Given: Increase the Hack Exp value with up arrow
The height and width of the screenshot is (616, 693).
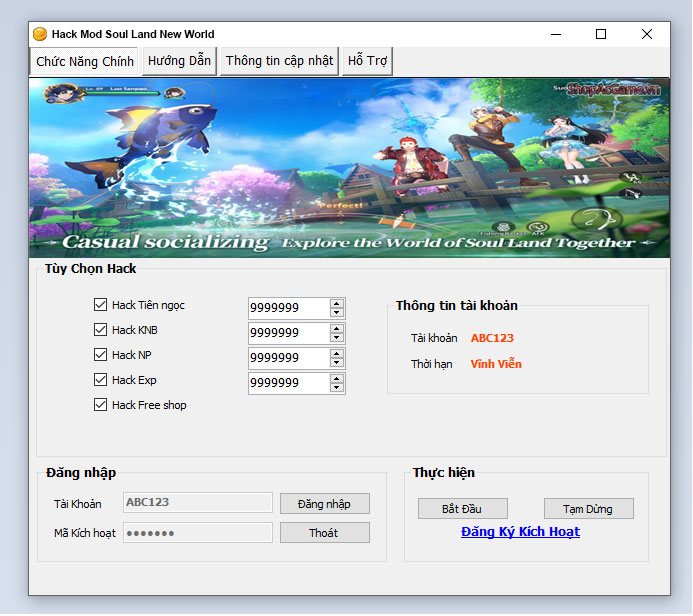Looking at the screenshot, I should pyautogui.click(x=337, y=379).
